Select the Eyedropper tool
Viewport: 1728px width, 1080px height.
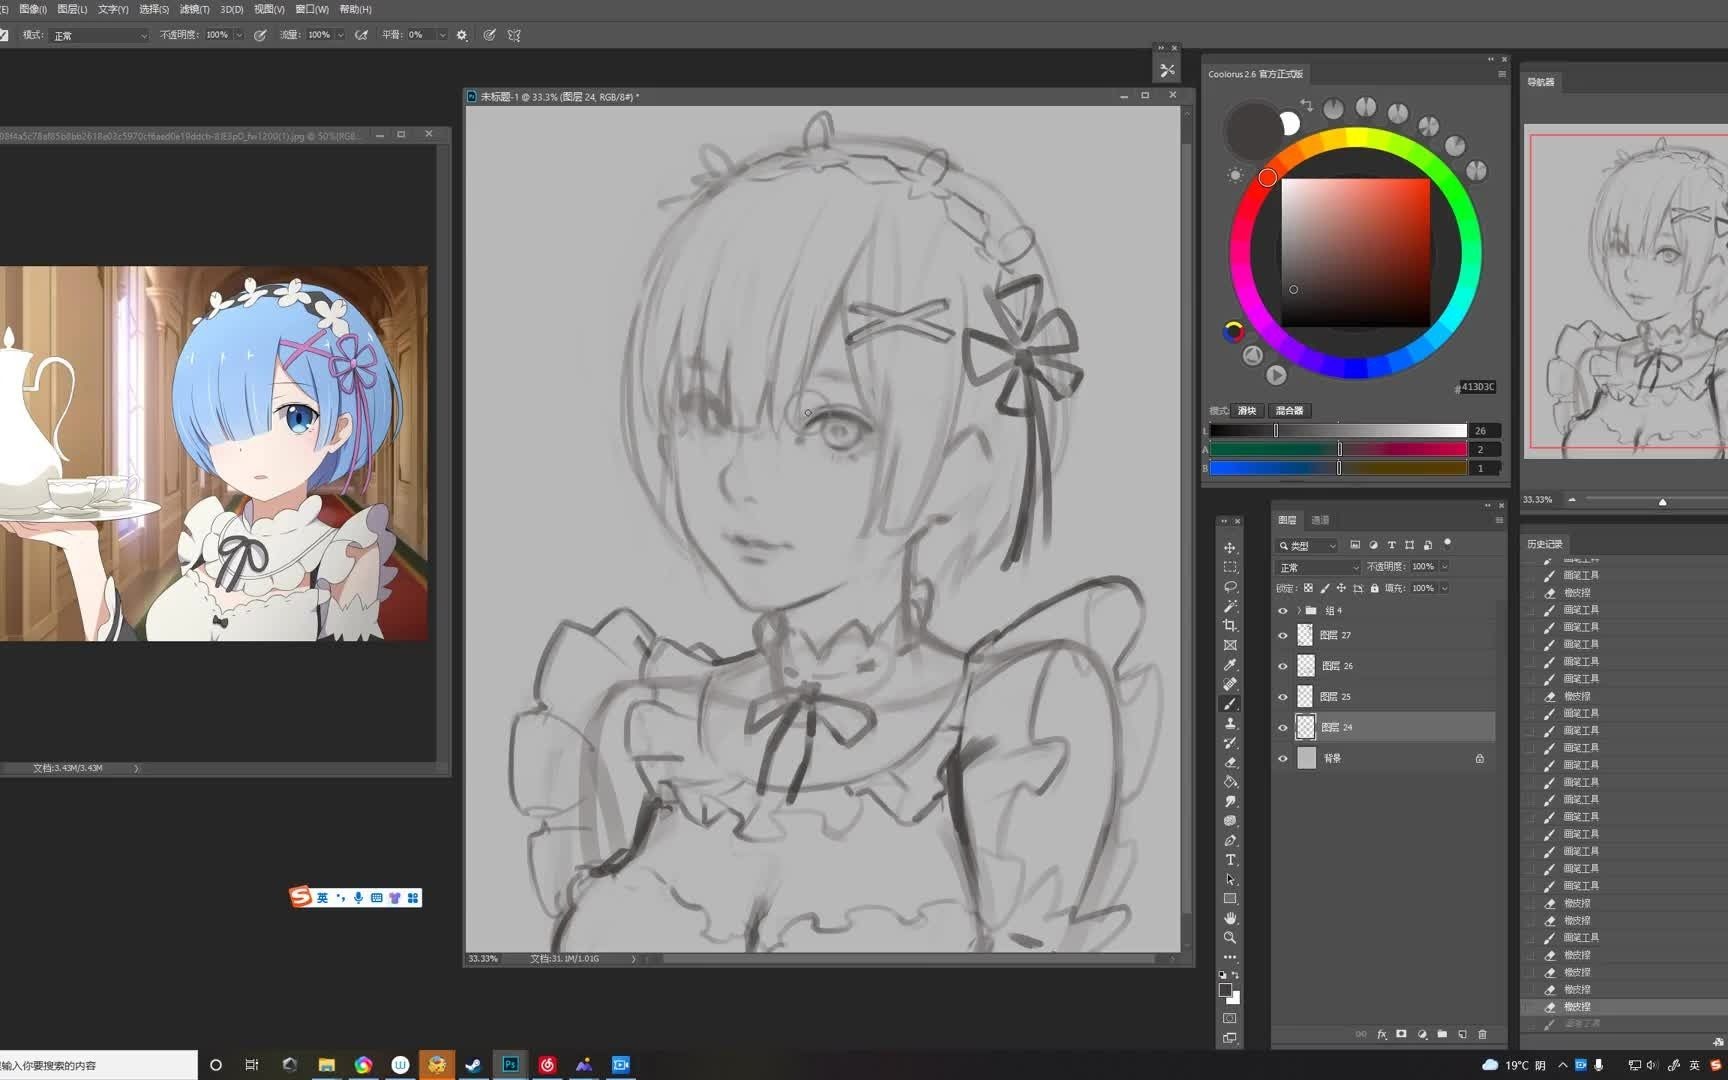[x=1230, y=665]
